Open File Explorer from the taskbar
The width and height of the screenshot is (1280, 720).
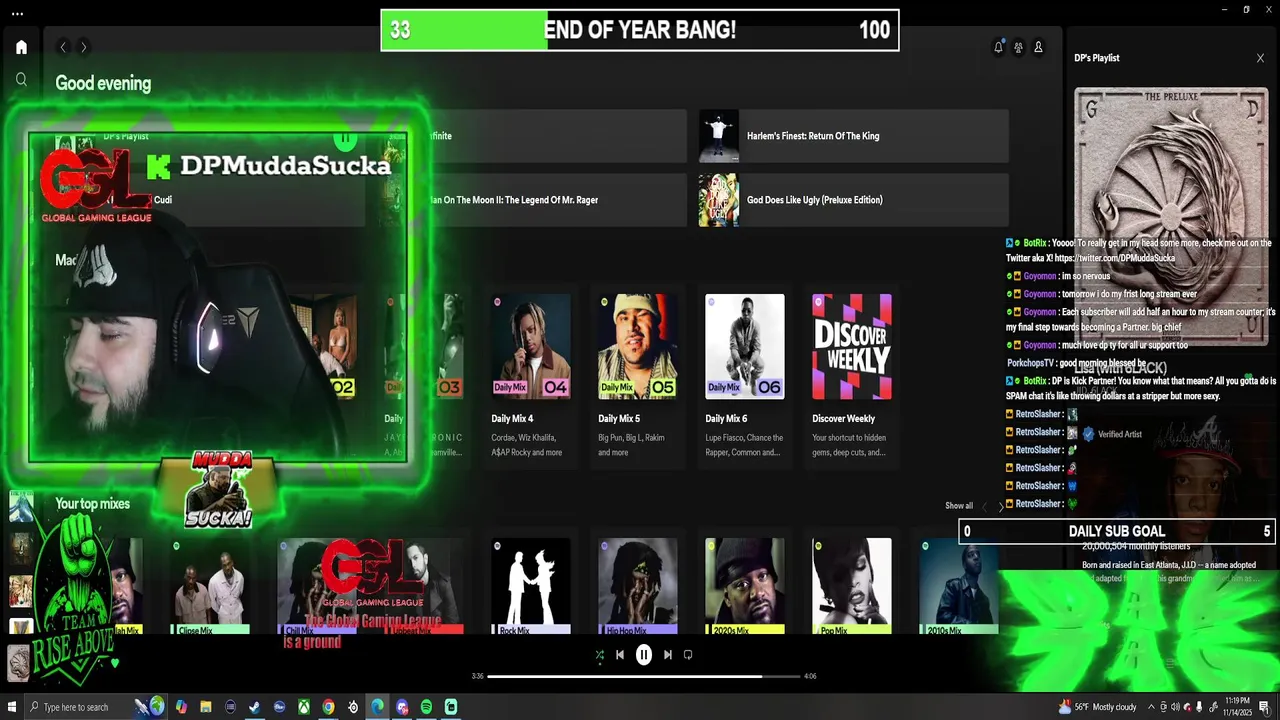click(x=206, y=707)
